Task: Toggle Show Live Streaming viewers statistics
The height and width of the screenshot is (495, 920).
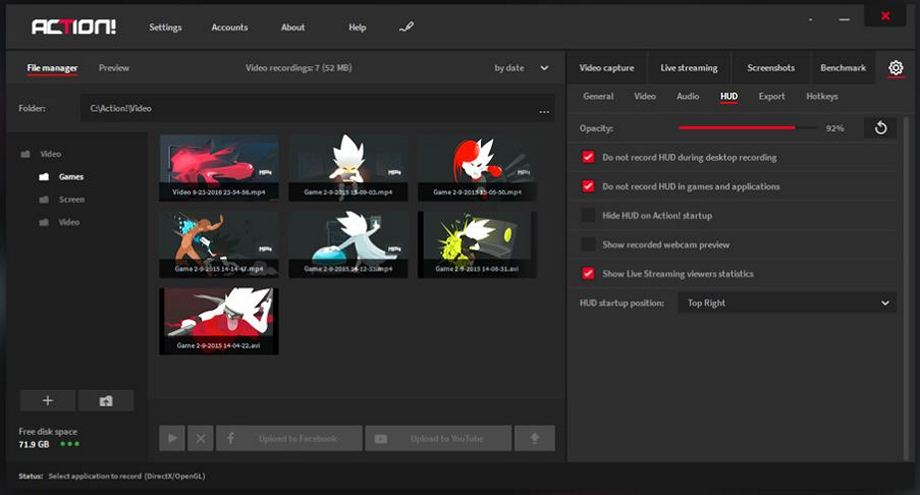Action: click(x=588, y=273)
